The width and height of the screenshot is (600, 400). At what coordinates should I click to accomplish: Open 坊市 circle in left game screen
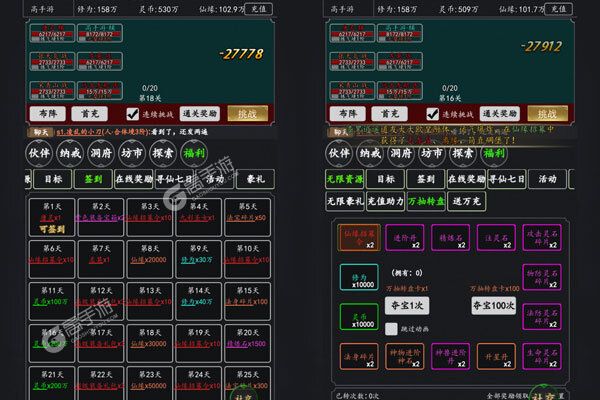point(132,153)
